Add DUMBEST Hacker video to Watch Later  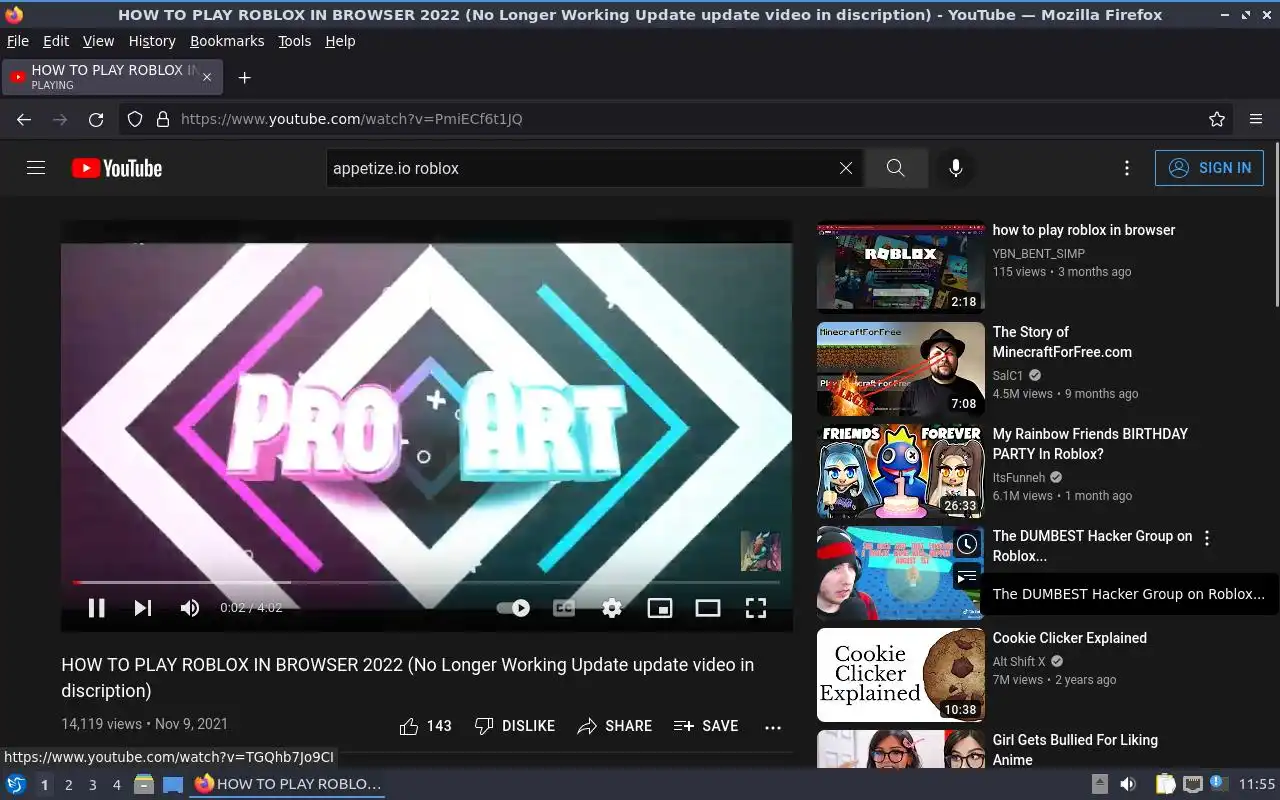pos(967,545)
